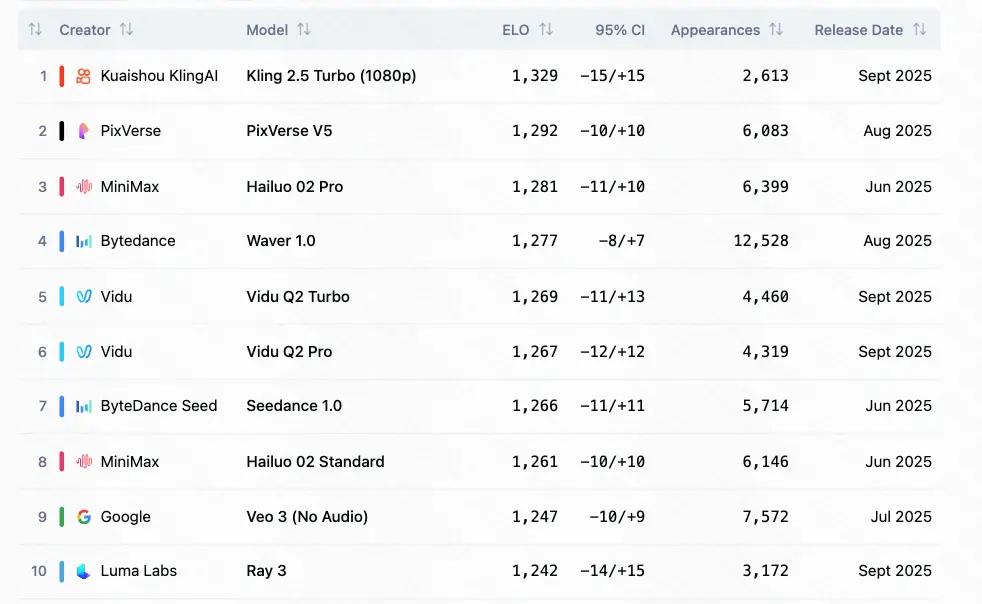Click the 95% CI column header

(620, 30)
